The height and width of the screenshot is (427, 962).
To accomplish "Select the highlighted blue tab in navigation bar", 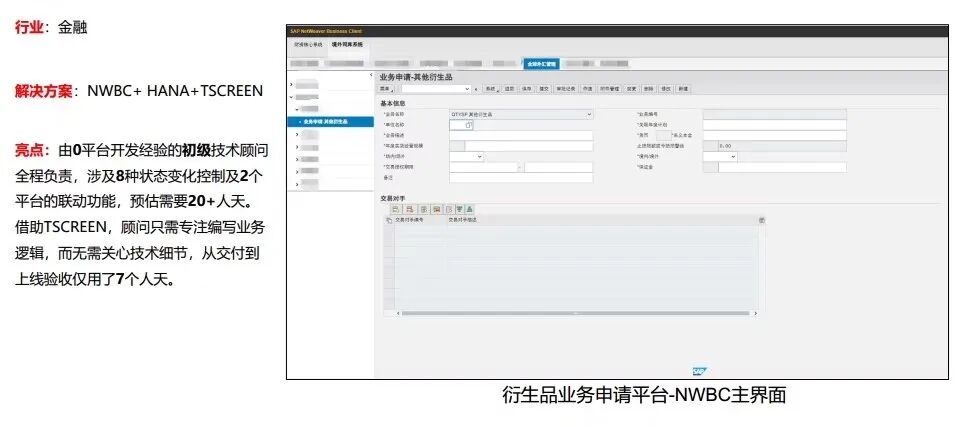I will (x=541, y=64).
